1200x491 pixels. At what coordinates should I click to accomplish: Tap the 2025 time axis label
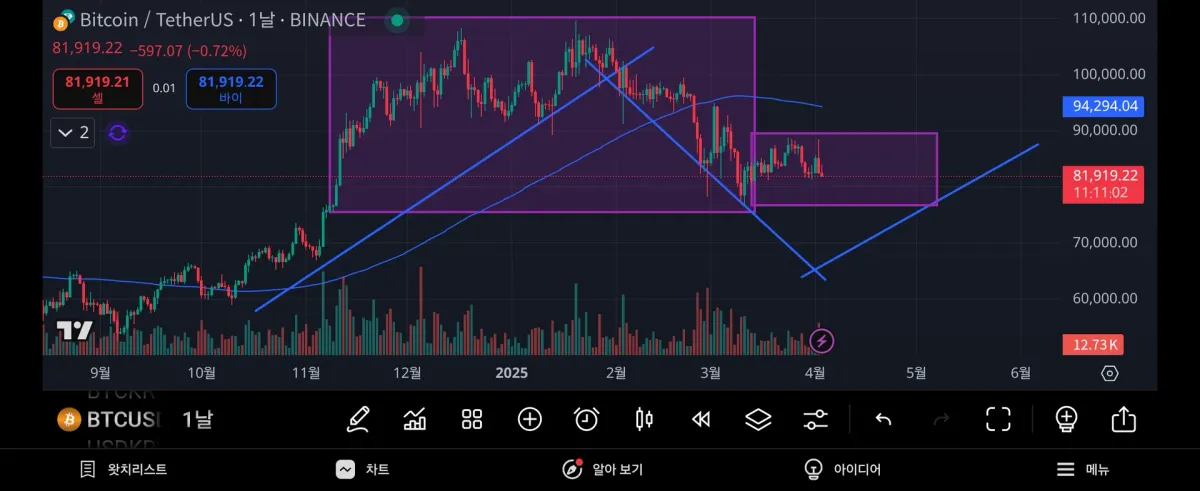511,373
